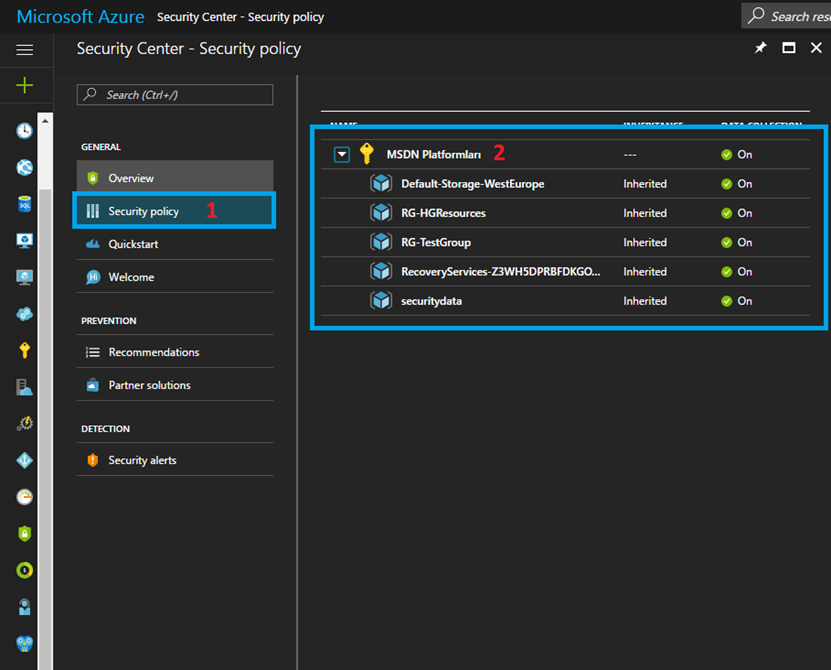Click the yellow key icon beside MSDN Platformları
The image size is (831, 670).
coord(367,154)
